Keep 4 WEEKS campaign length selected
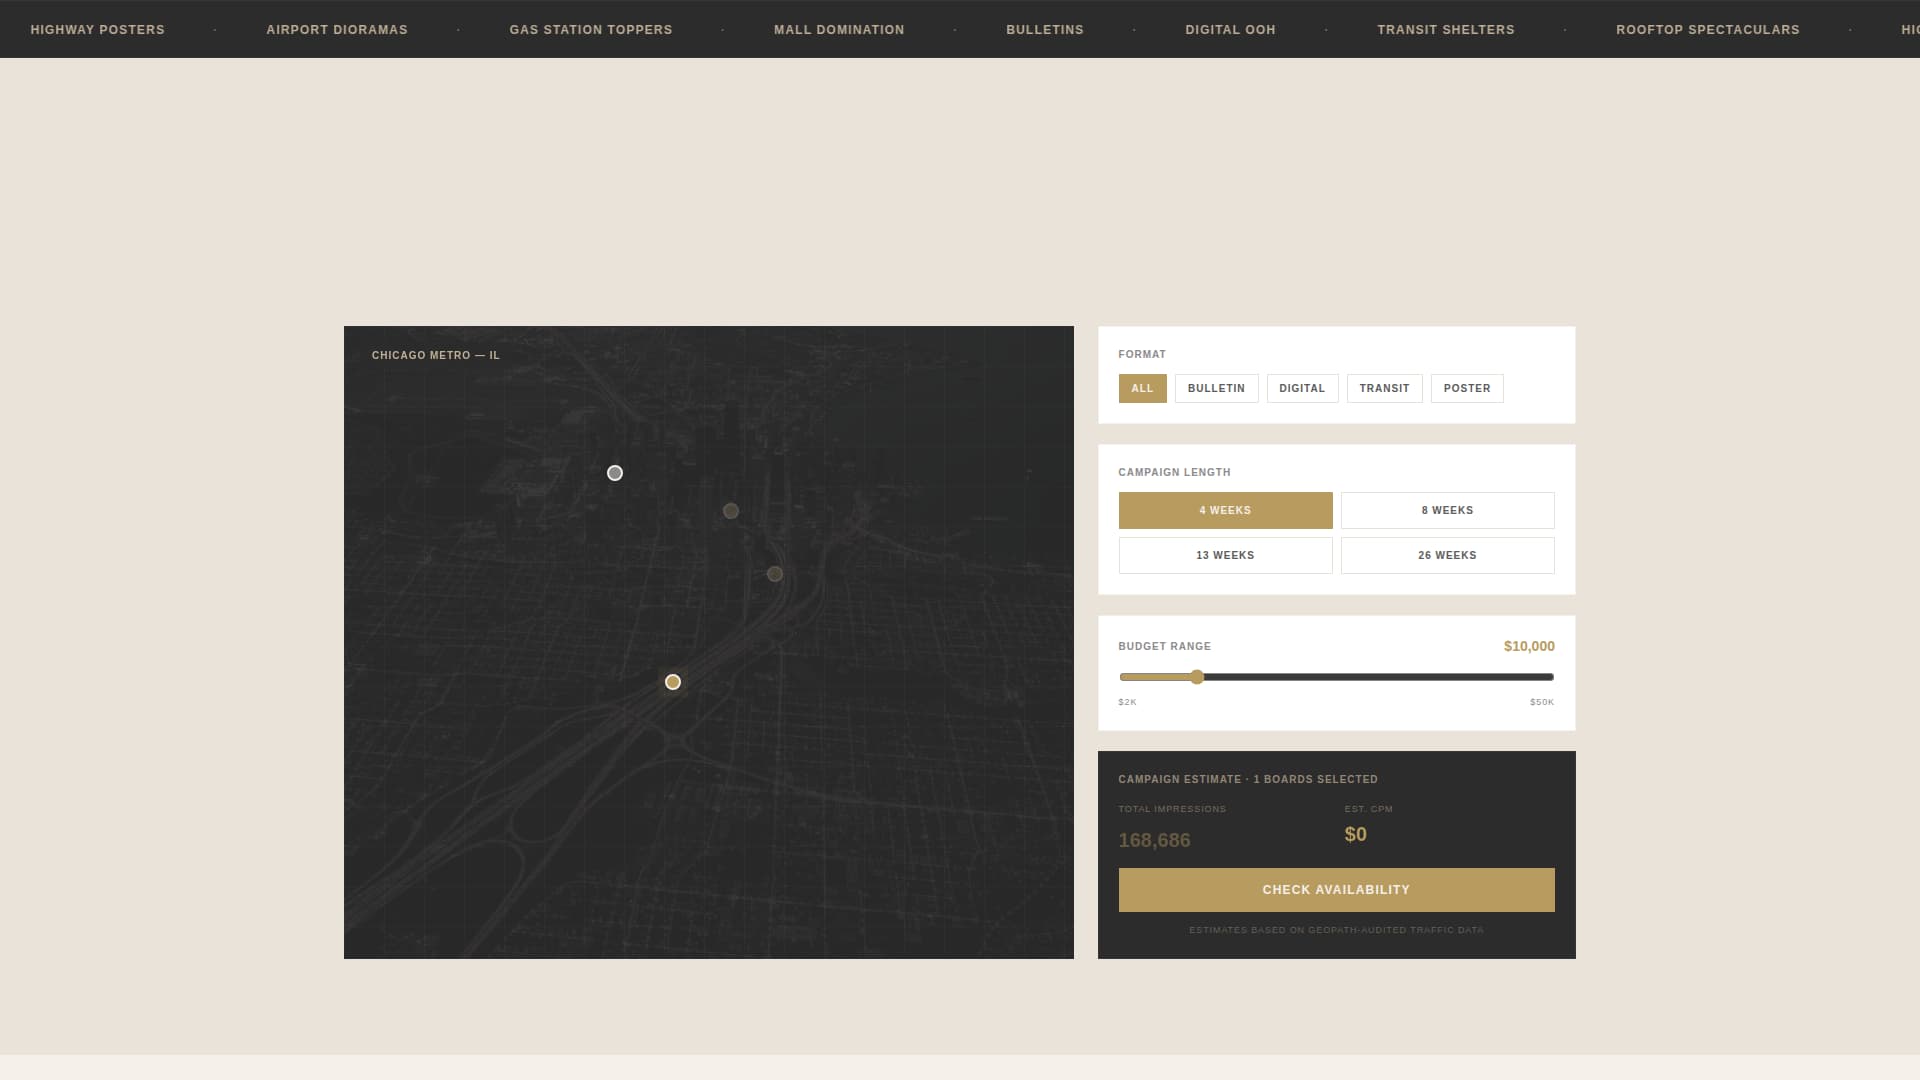1920x1080 pixels. 1225,510
